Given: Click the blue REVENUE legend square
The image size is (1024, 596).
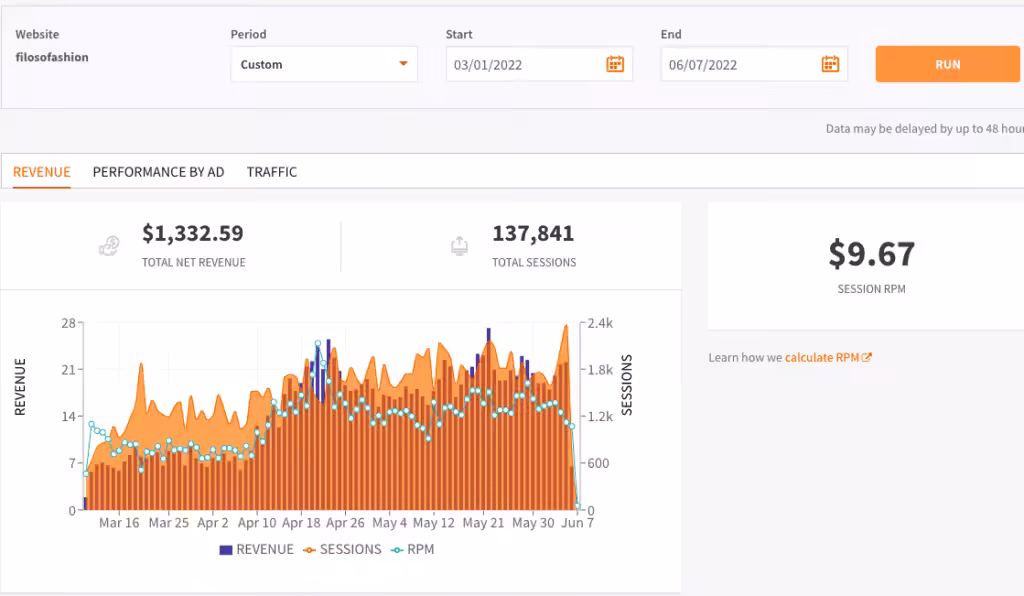Looking at the screenshot, I should click(226, 550).
